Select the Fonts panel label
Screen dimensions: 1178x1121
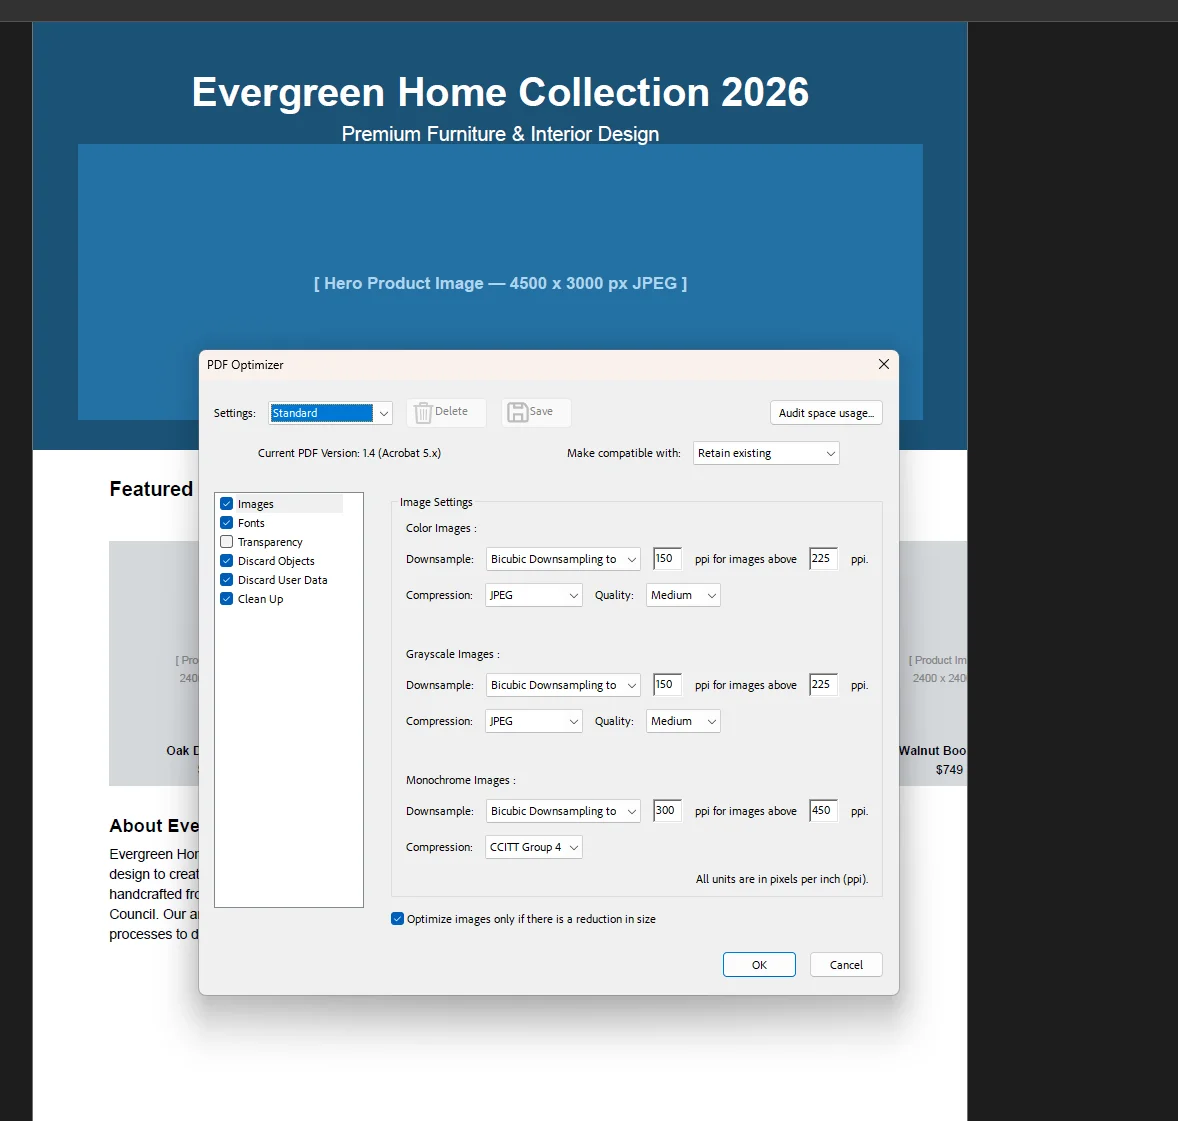[x=251, y=523]
